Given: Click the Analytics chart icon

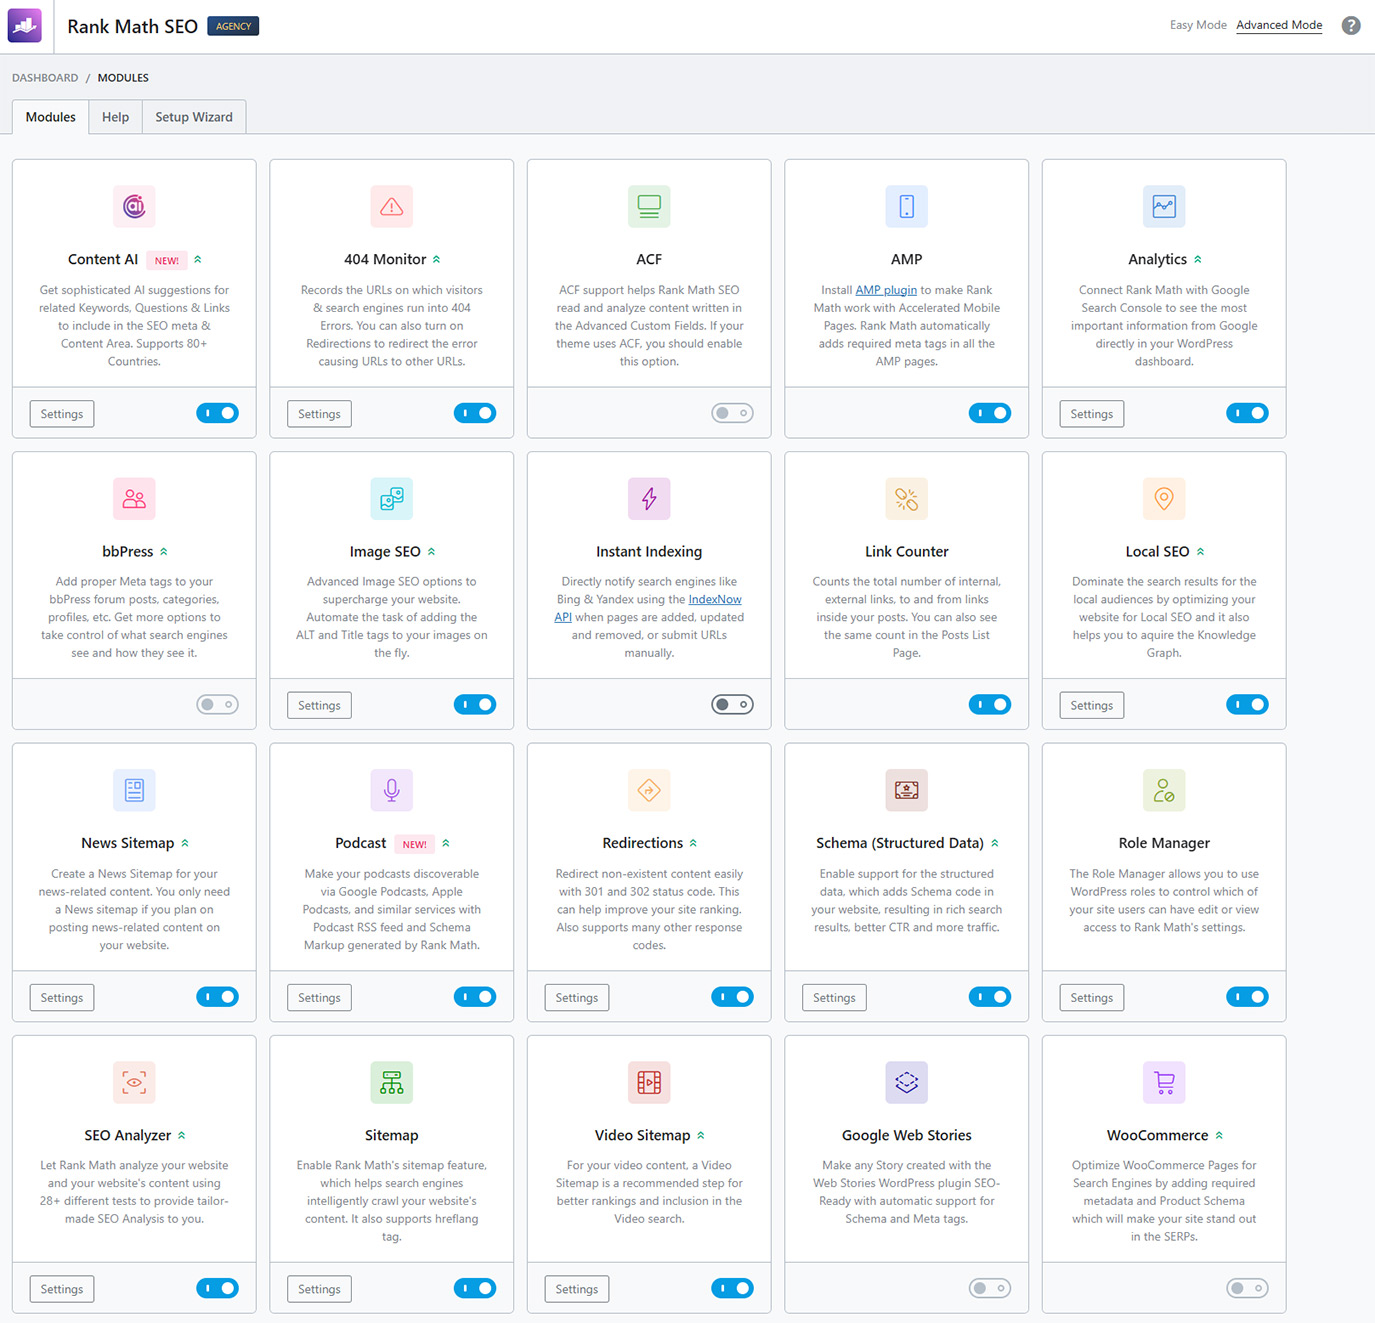Looking at the screenshot, I should point(1164,206).
